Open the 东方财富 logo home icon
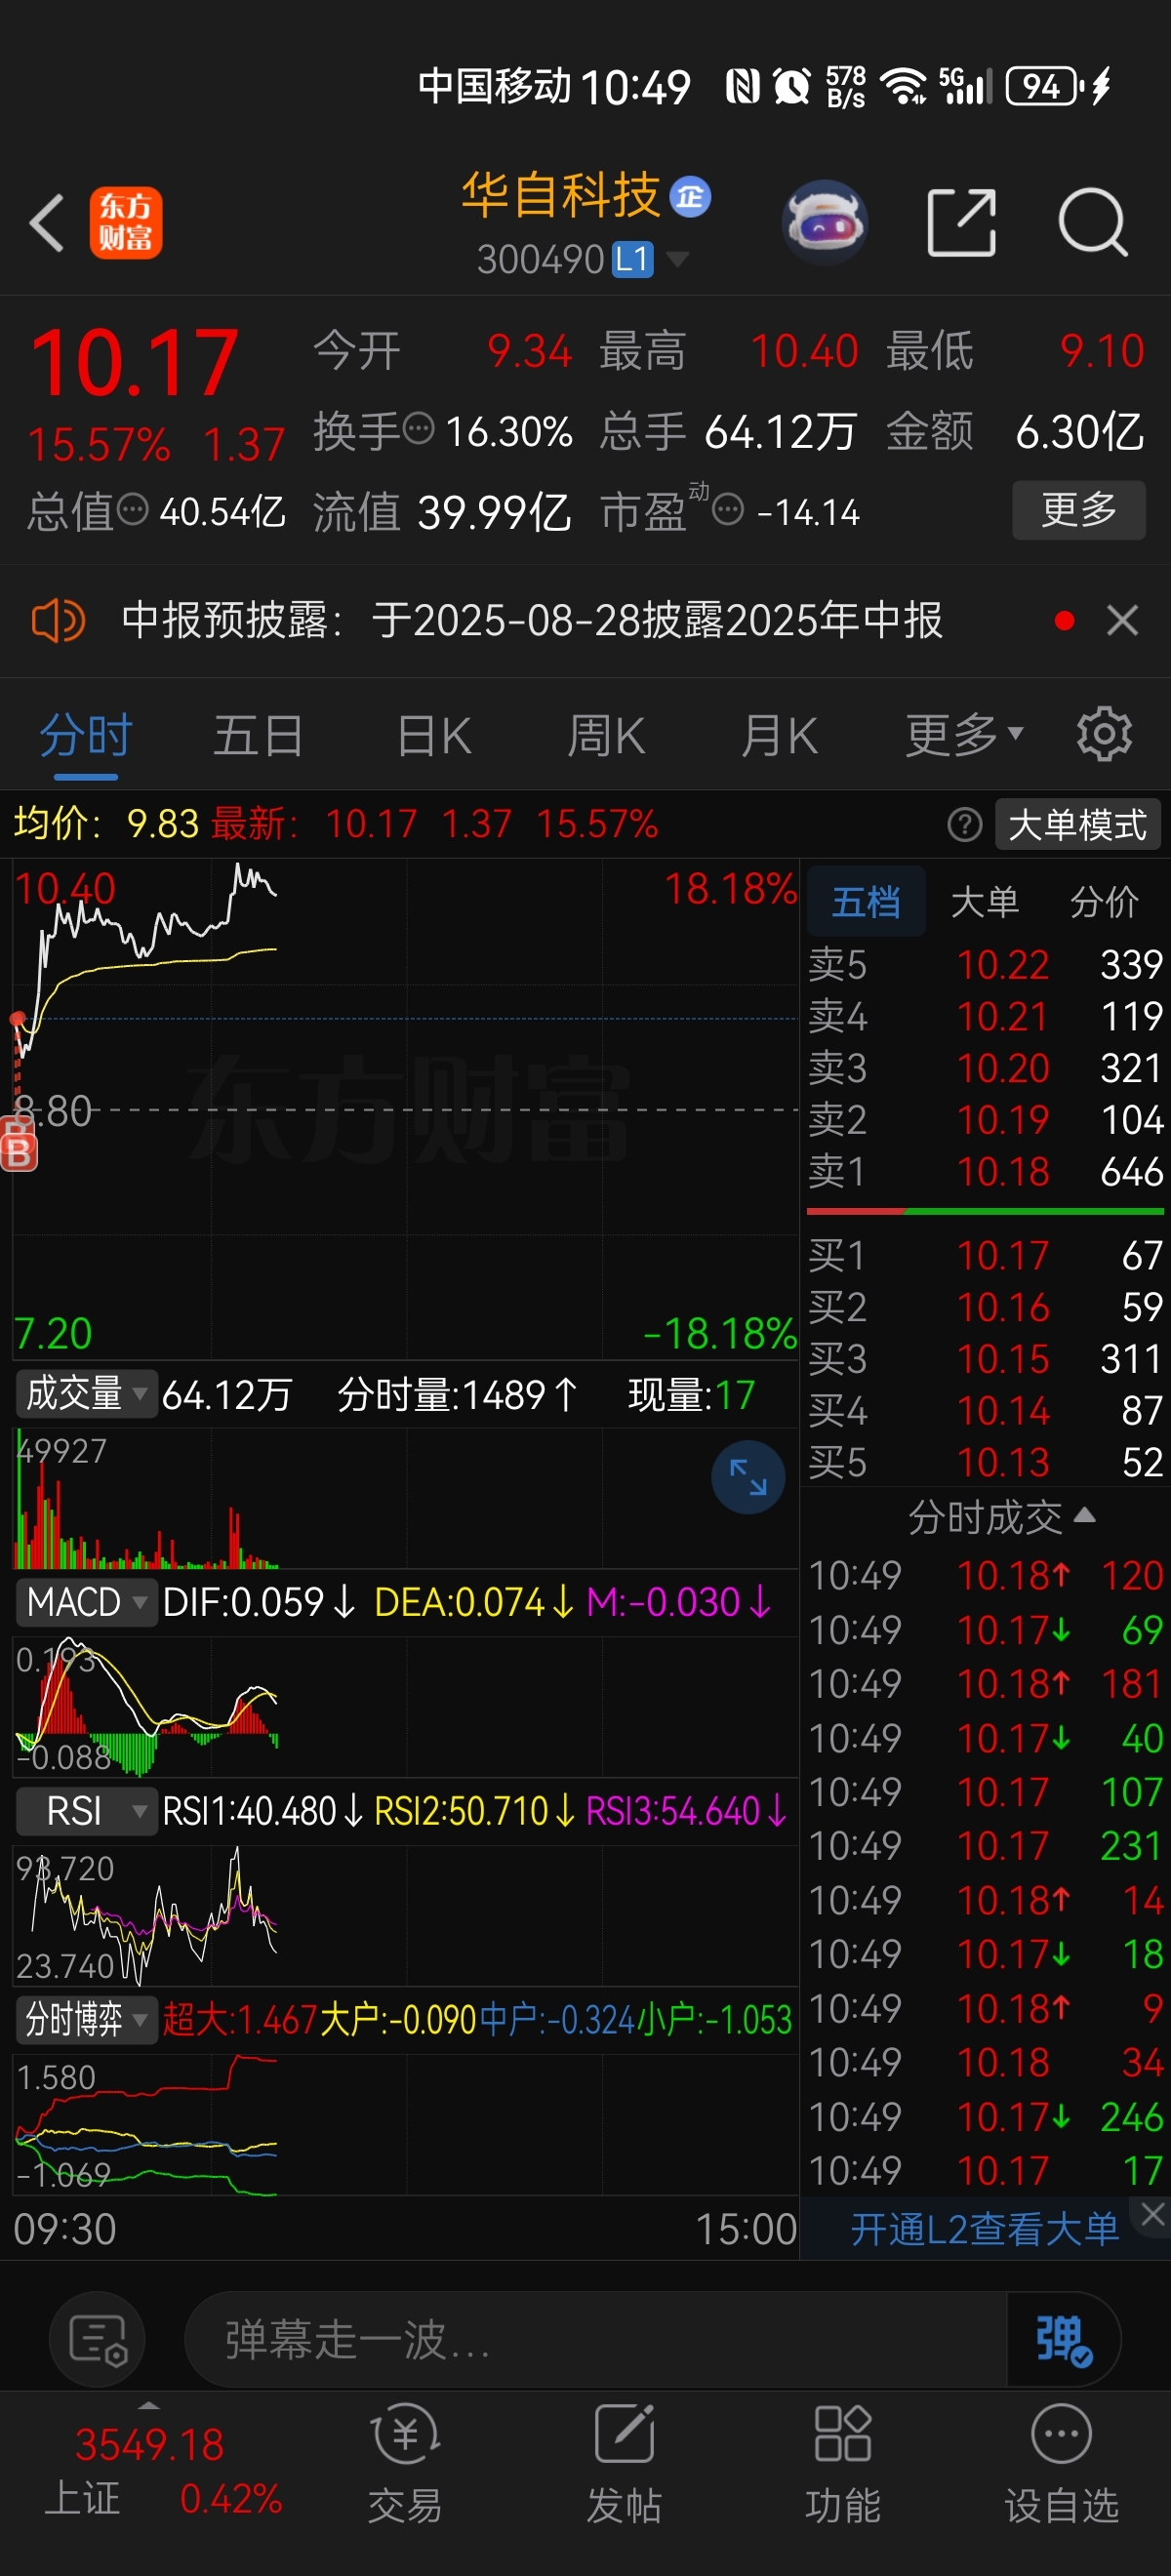Screen dimensions: 1171x2576 pyautogui.click(x=126, y=223)
